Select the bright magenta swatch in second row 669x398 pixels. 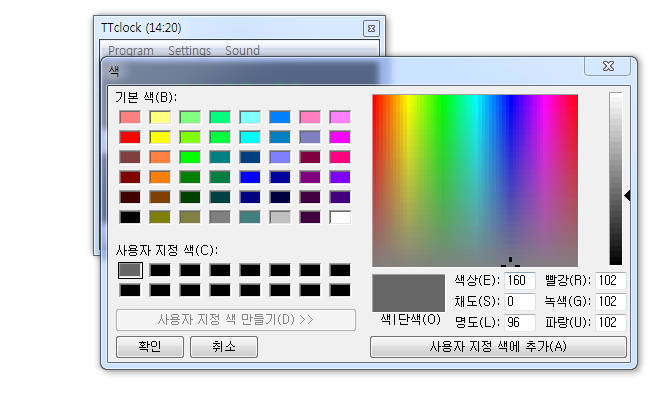[340, 137]
